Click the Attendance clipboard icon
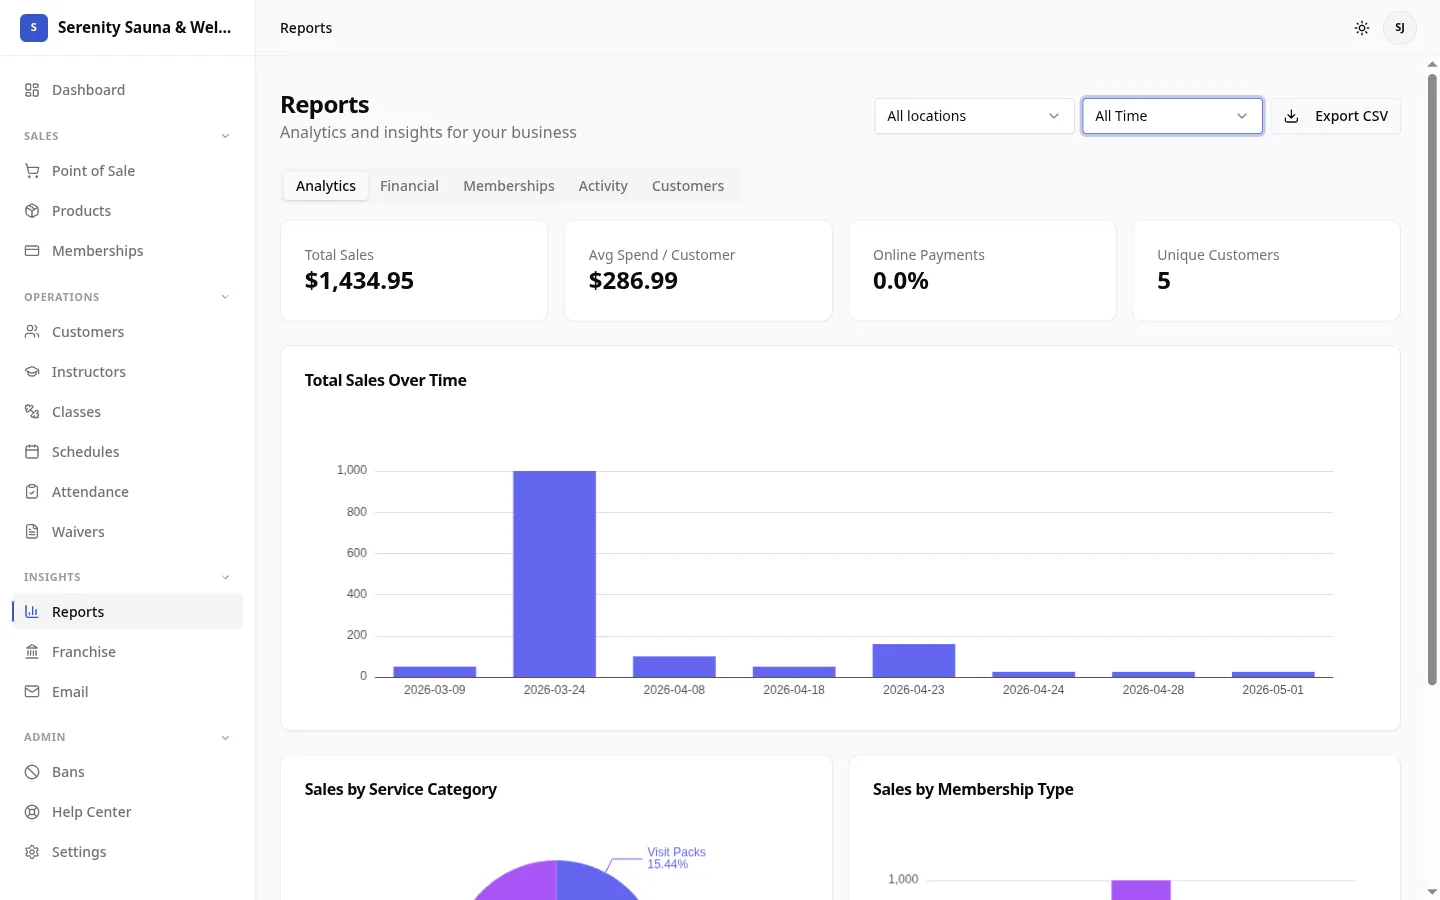Viewport: 1440px width, 900px height. pos(32,492)
